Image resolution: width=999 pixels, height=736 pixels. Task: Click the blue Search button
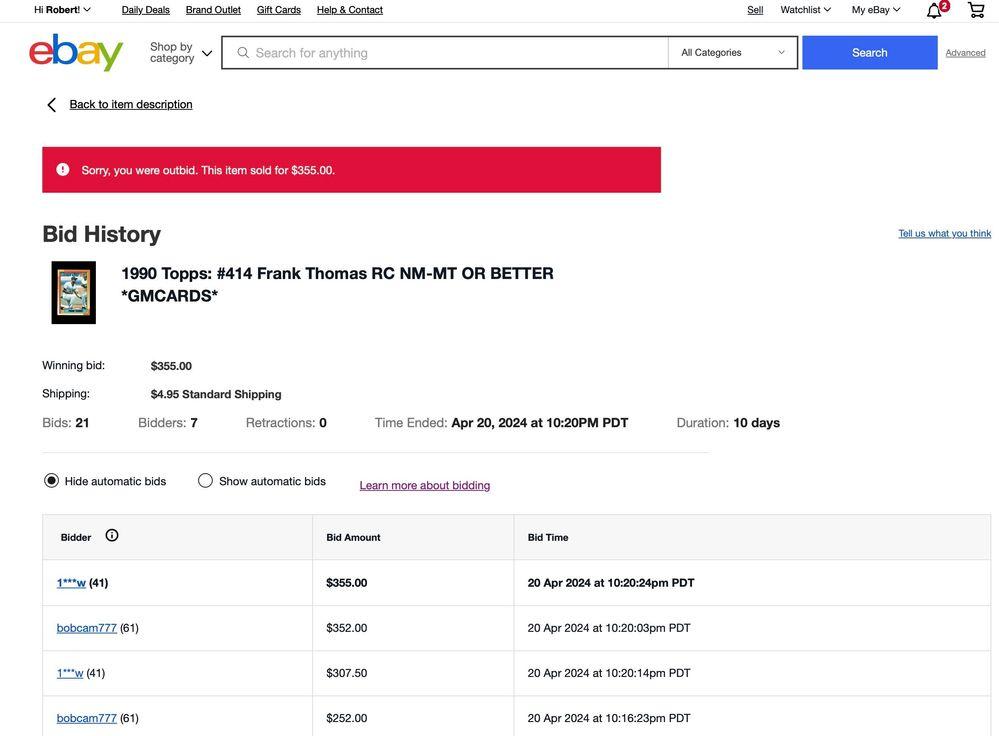[870, 53]
